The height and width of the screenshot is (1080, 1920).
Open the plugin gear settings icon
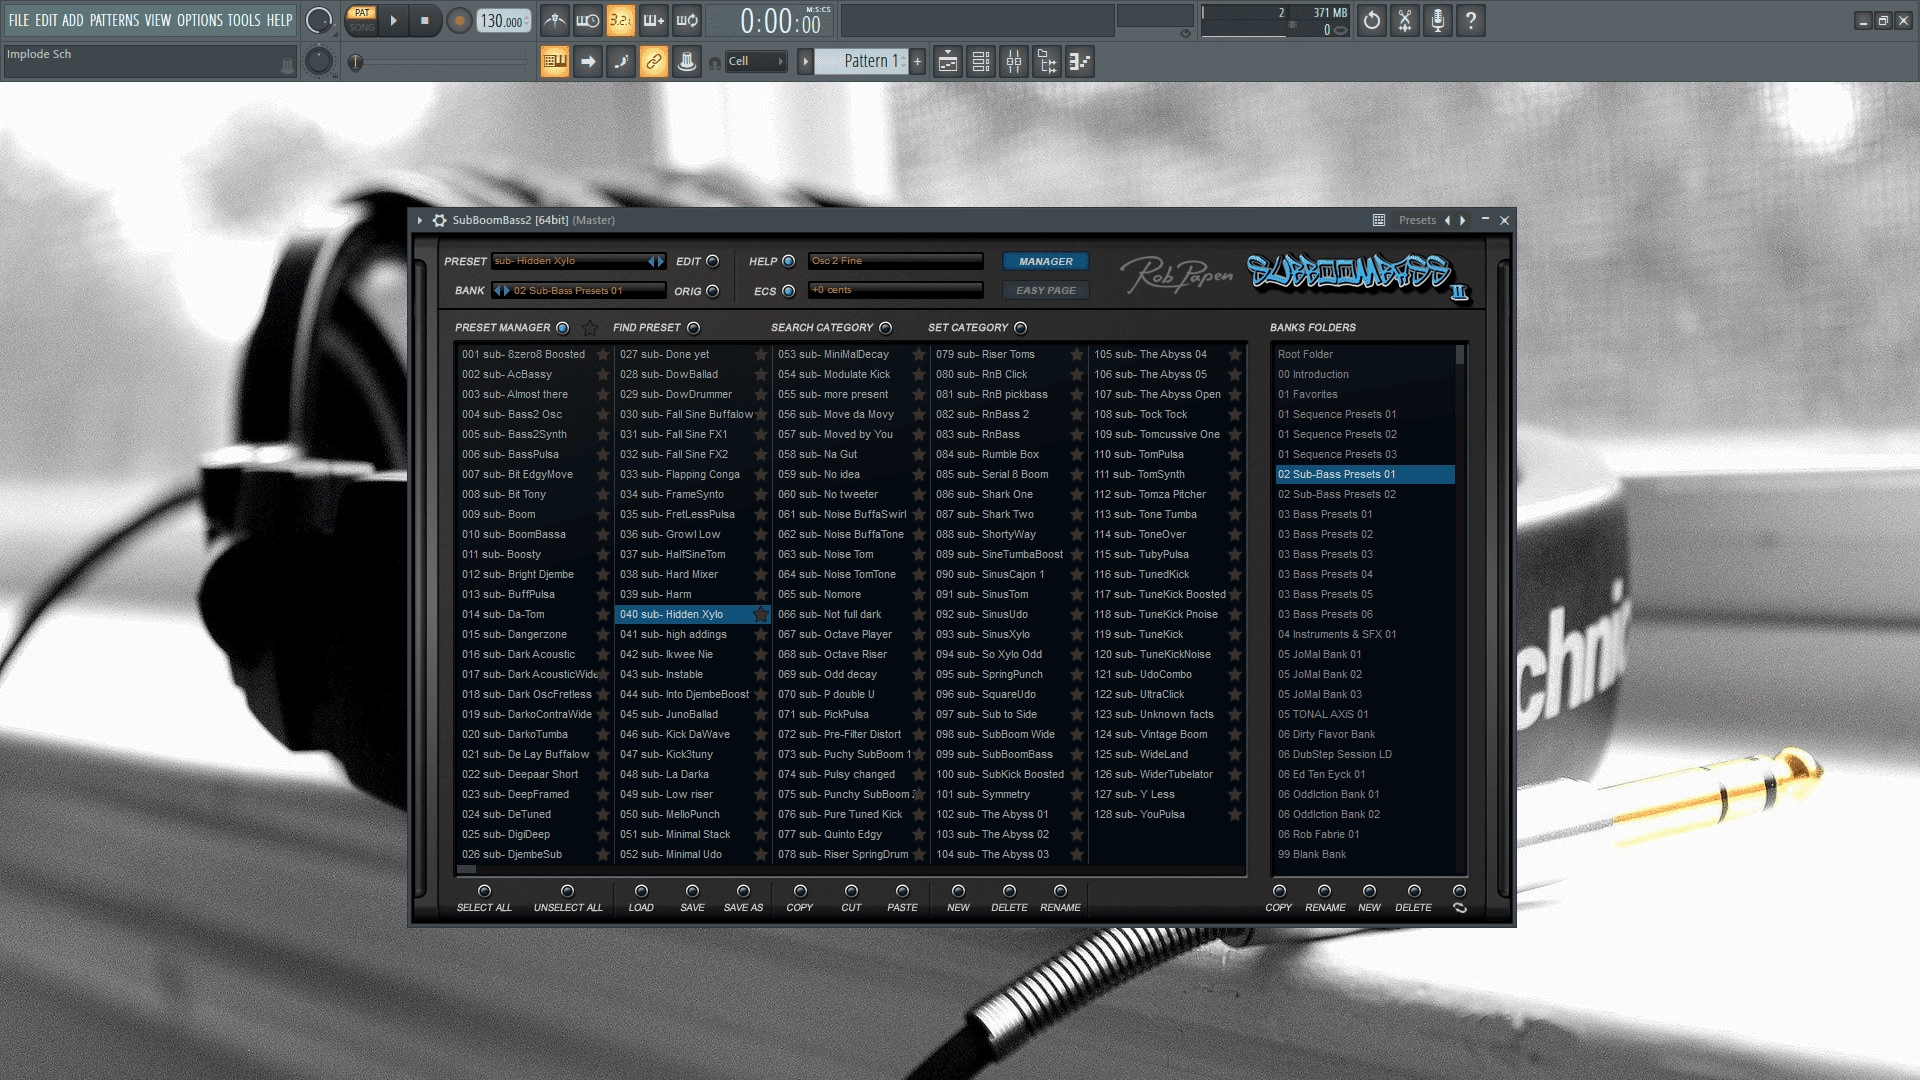pos(439,220)
